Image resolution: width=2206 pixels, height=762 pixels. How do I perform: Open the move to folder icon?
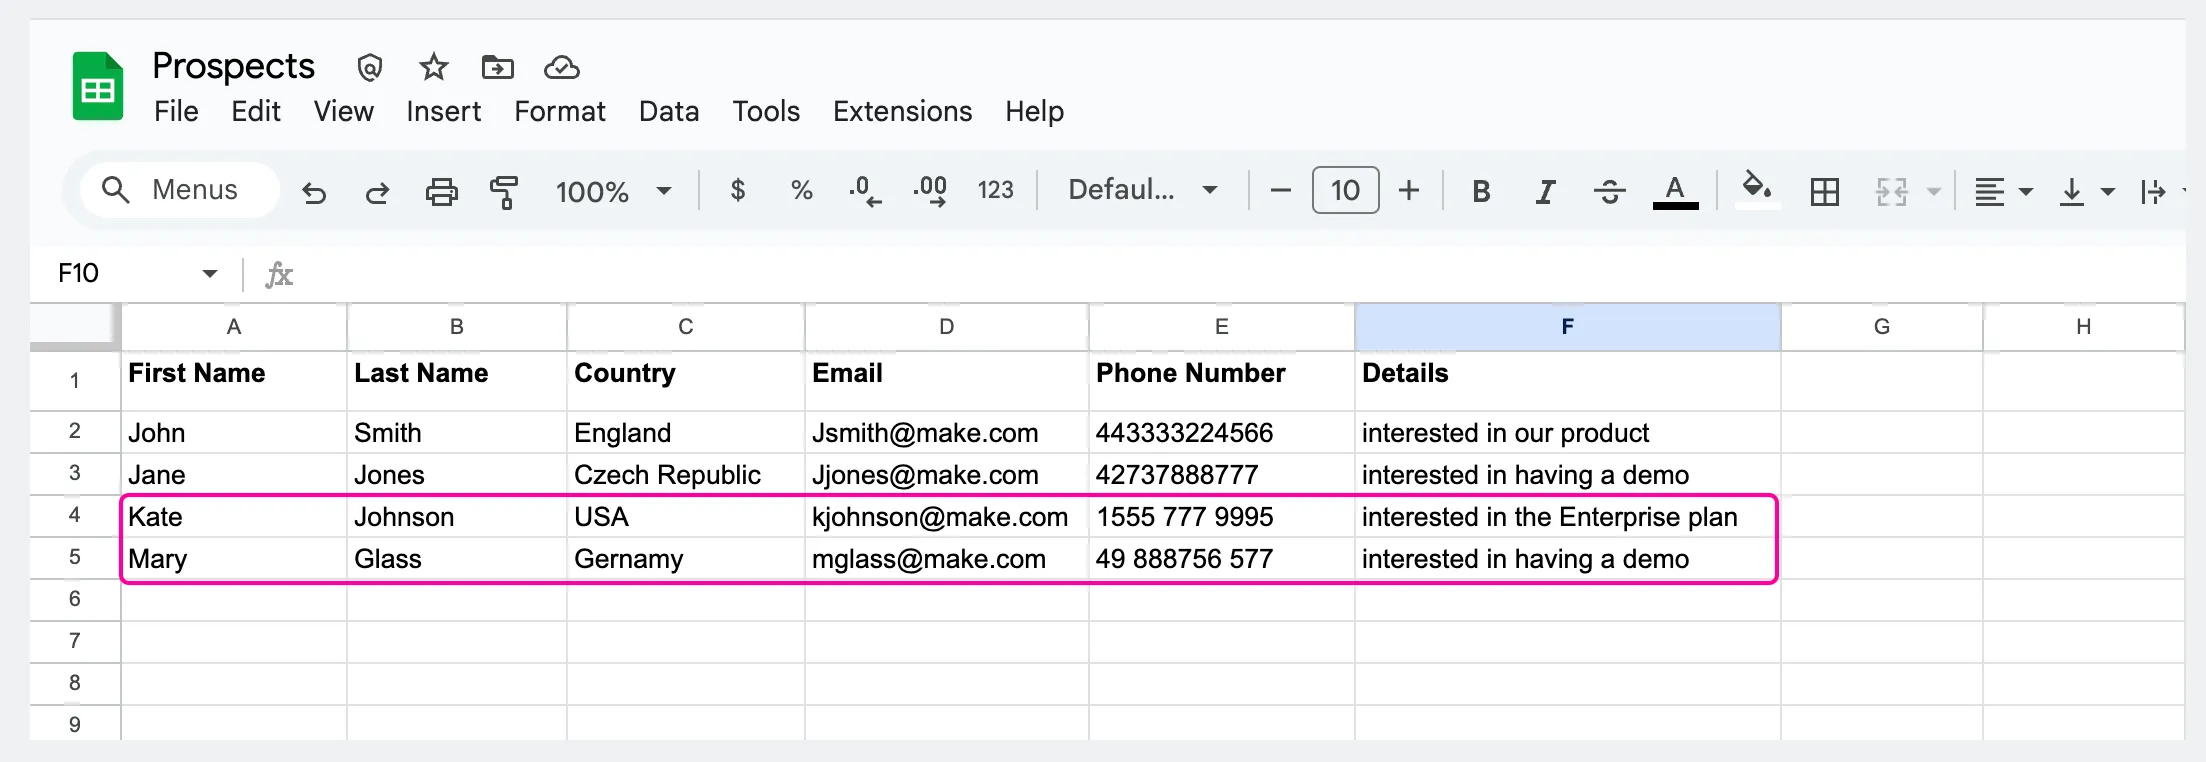[497, 68]
